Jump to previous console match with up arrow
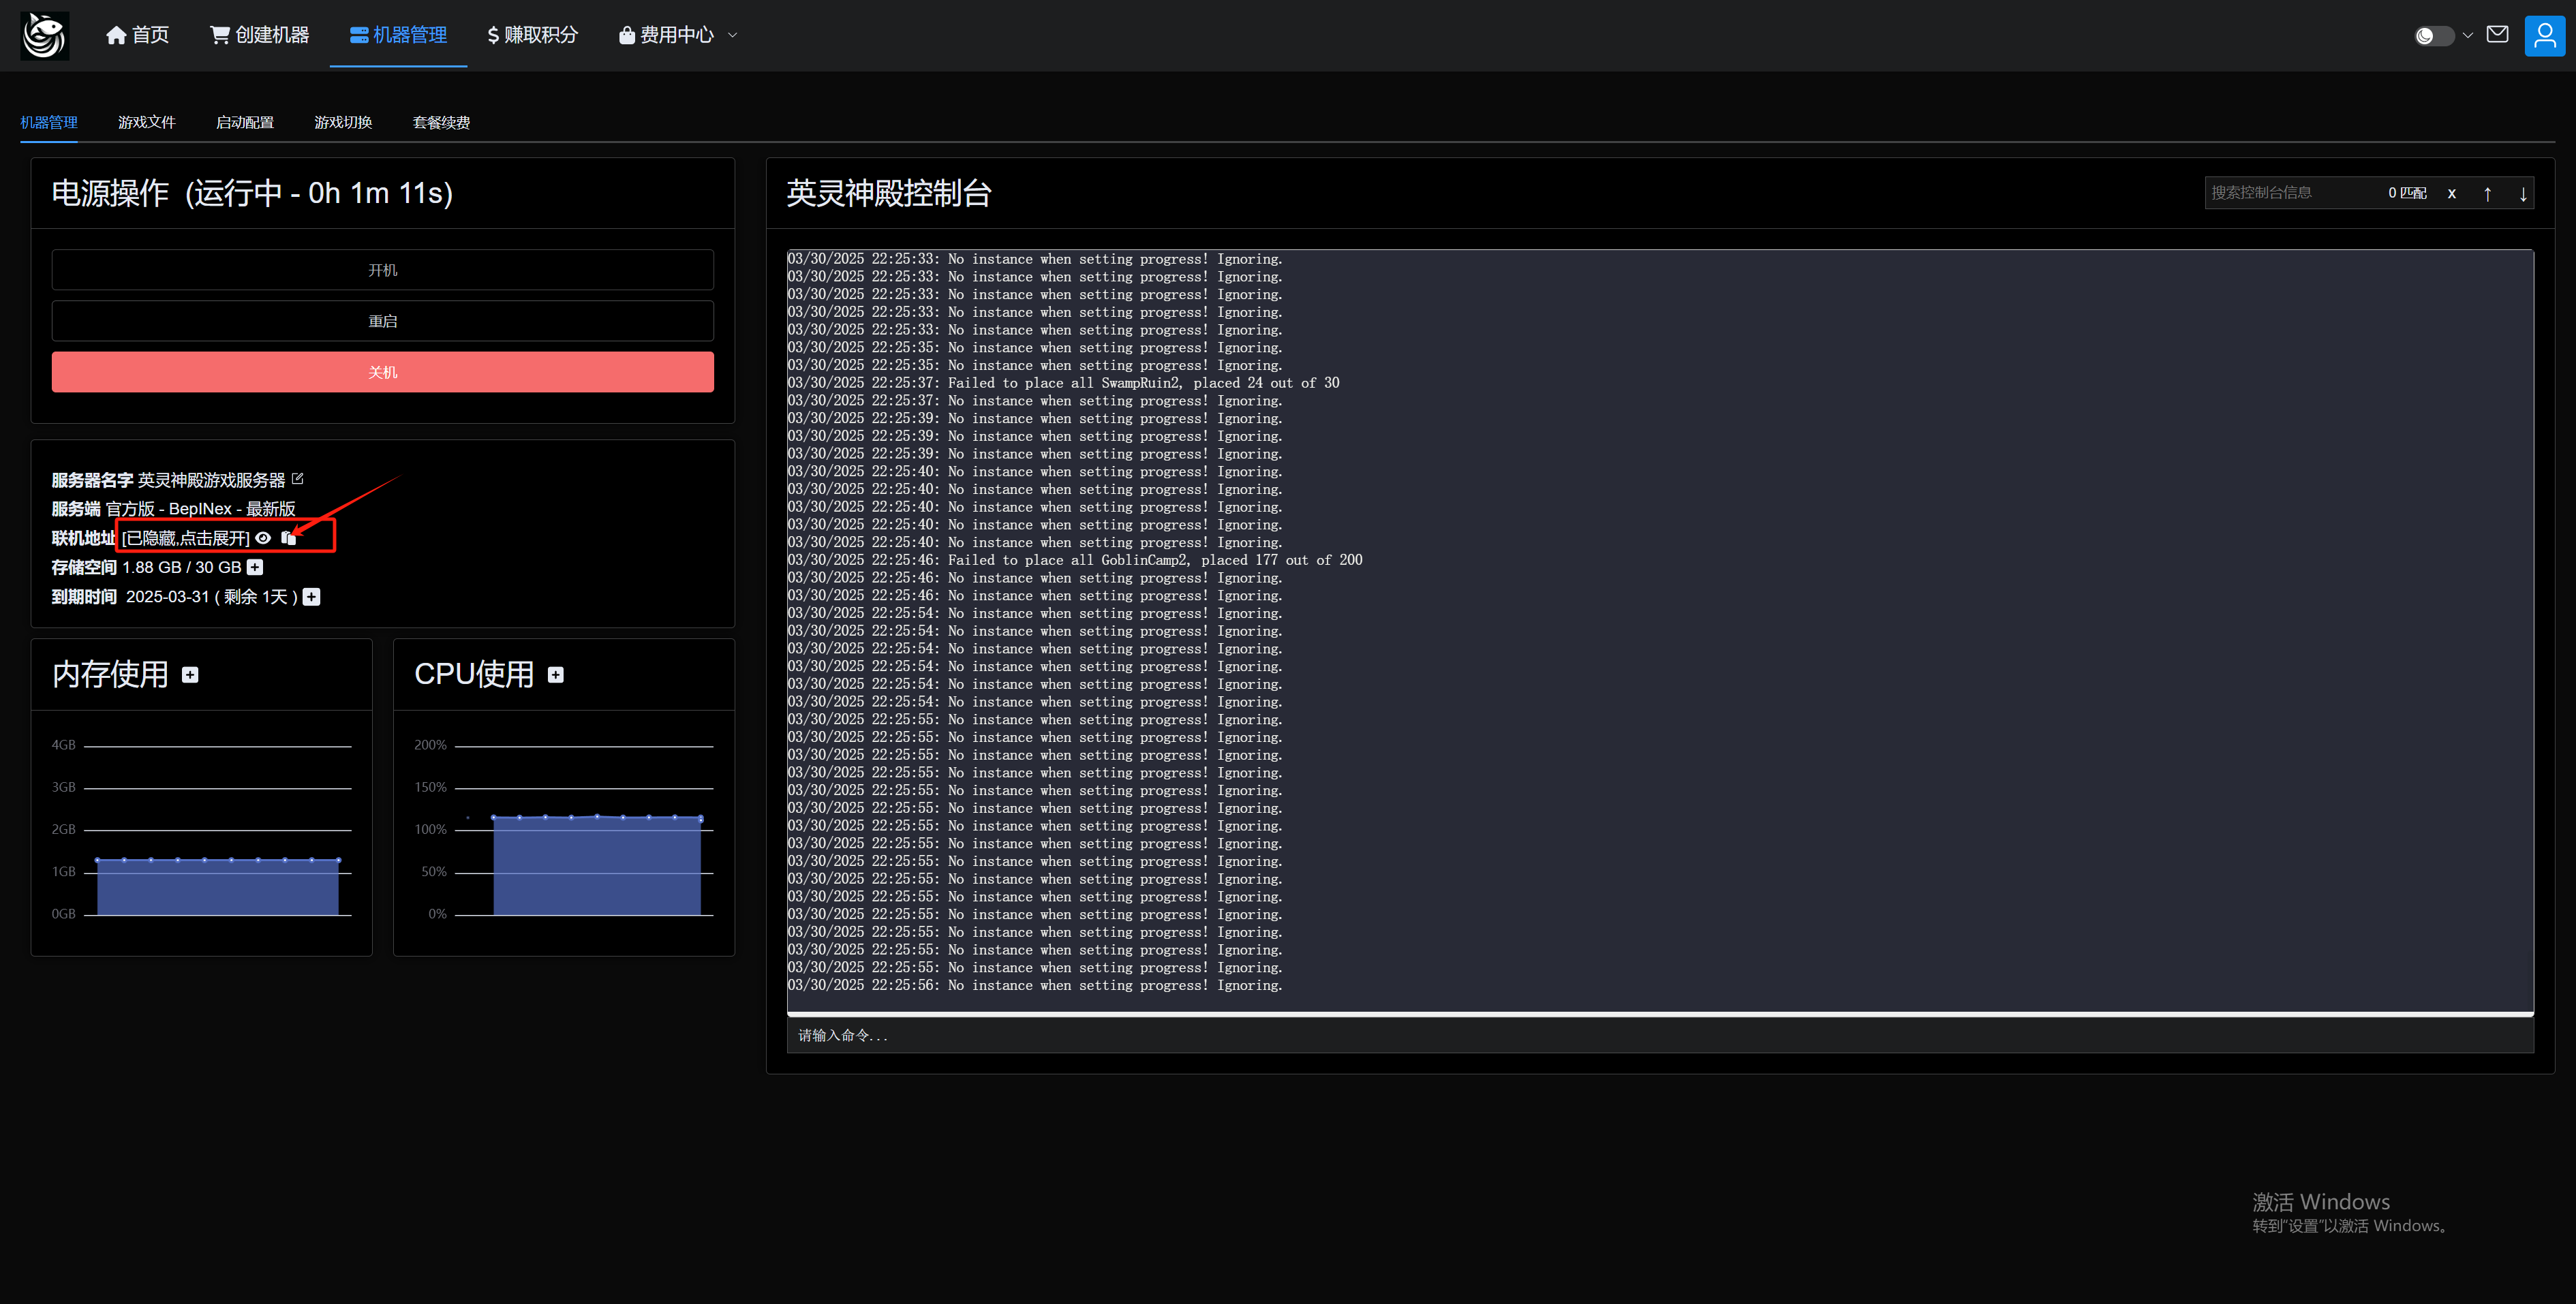2576x1304 pixels. [2487, 194]
